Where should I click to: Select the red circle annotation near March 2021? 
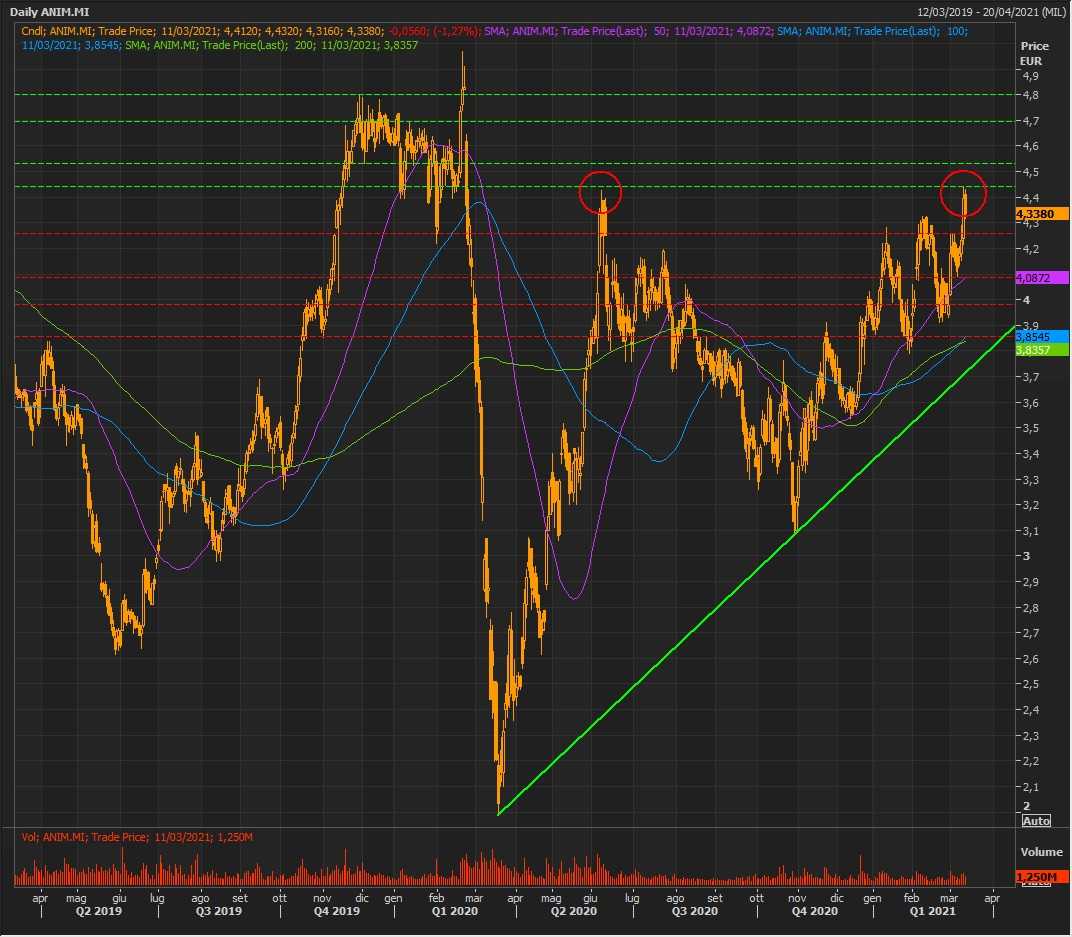click(x=964, y=191)
